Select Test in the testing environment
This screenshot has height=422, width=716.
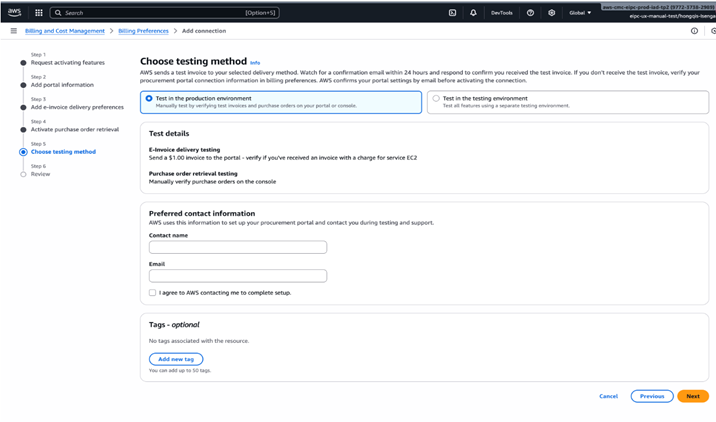(x=436, y=99)
